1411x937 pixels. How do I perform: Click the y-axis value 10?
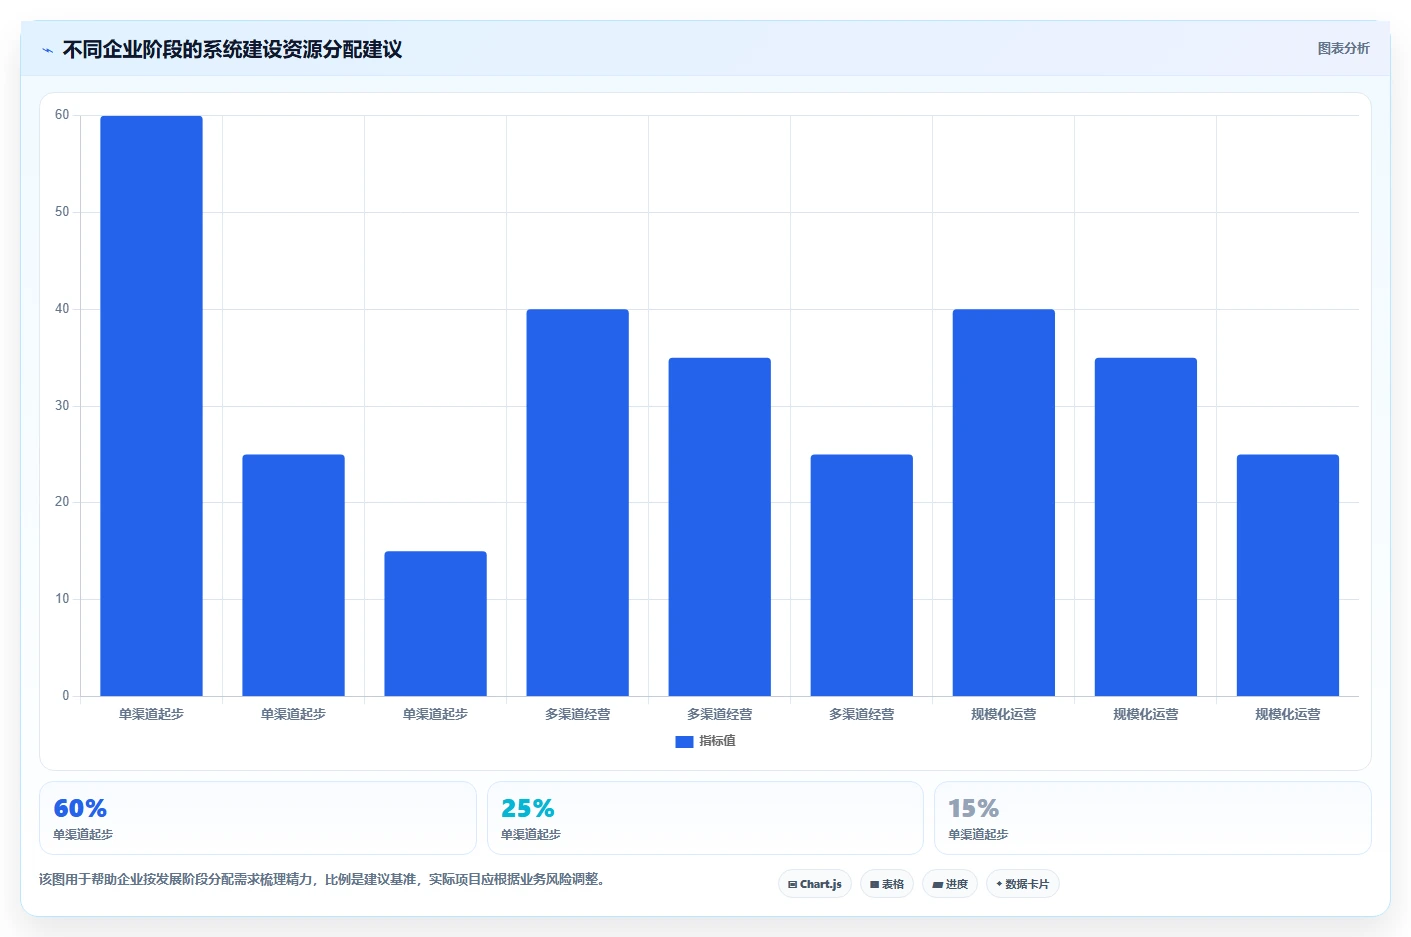coord(62,599)
